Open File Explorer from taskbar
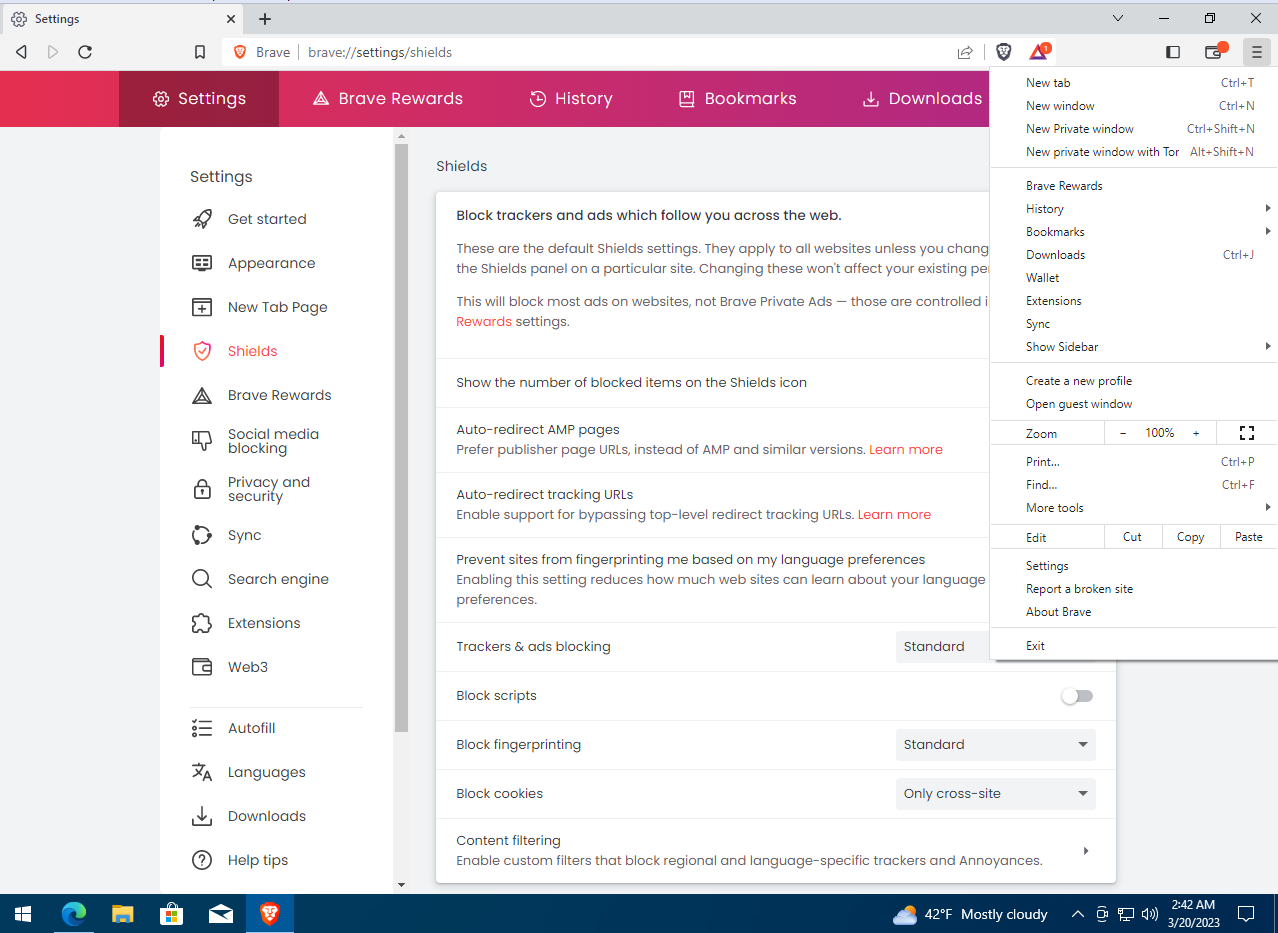 point(122,913)
